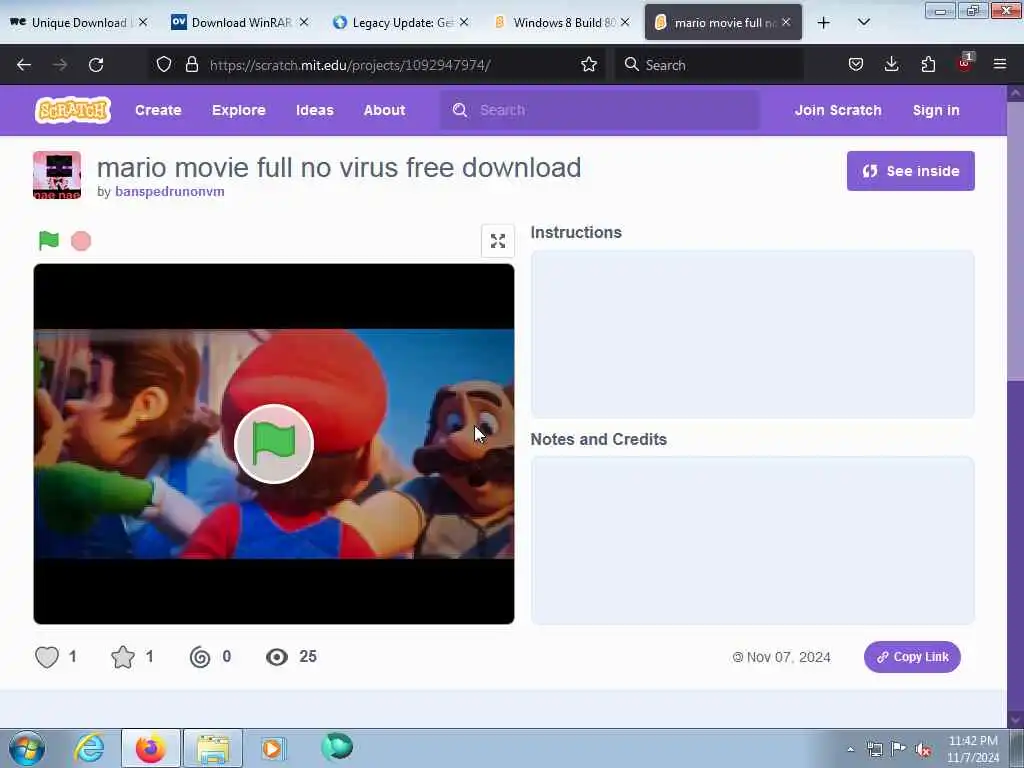Viewport: 1024px width, 768px height.
Task: Click the red stop button above the stage
Action: click(81, 241)
